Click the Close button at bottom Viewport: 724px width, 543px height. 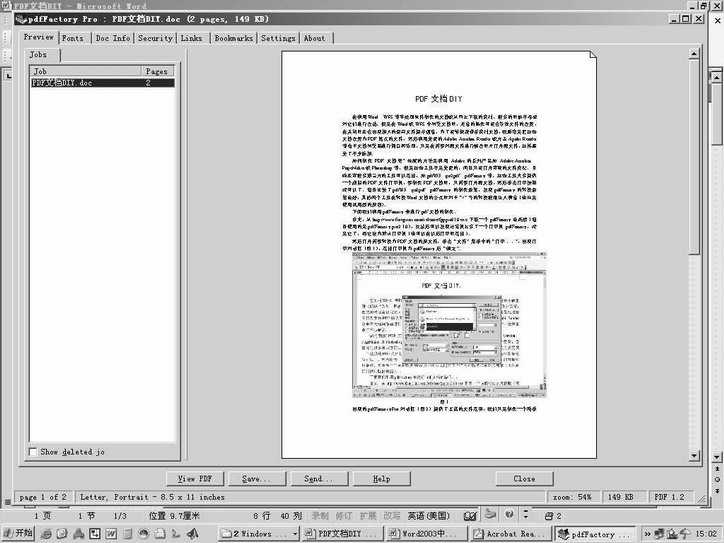(524, 479)
